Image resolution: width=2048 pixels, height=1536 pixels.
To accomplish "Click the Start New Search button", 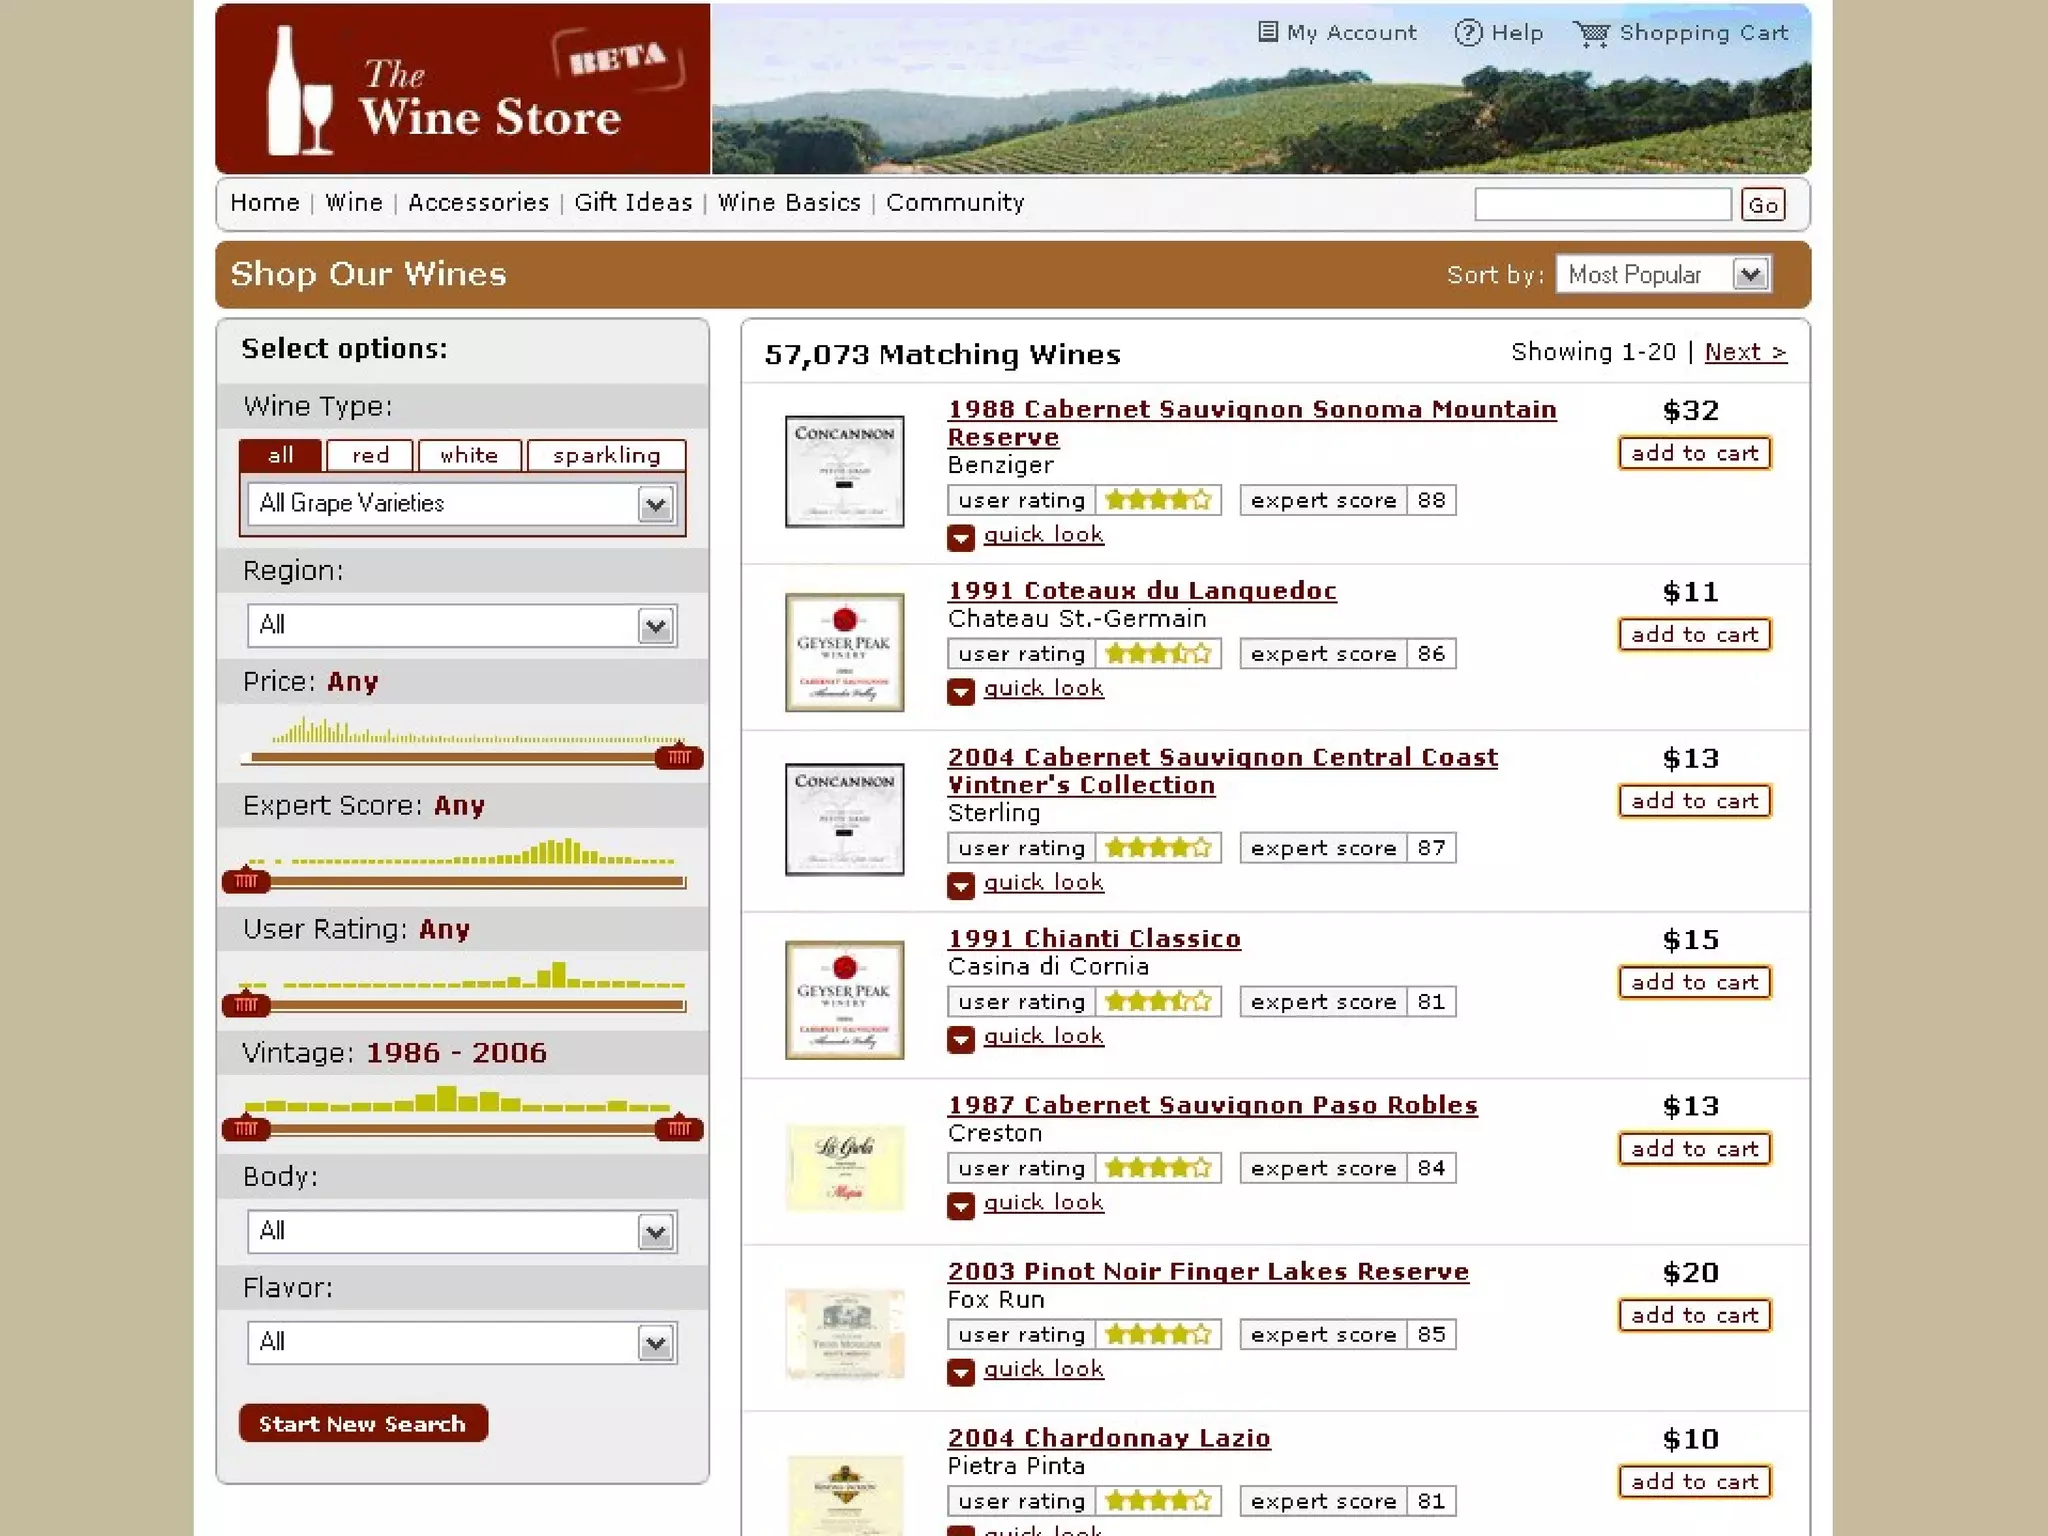I will coord(363,1423).
